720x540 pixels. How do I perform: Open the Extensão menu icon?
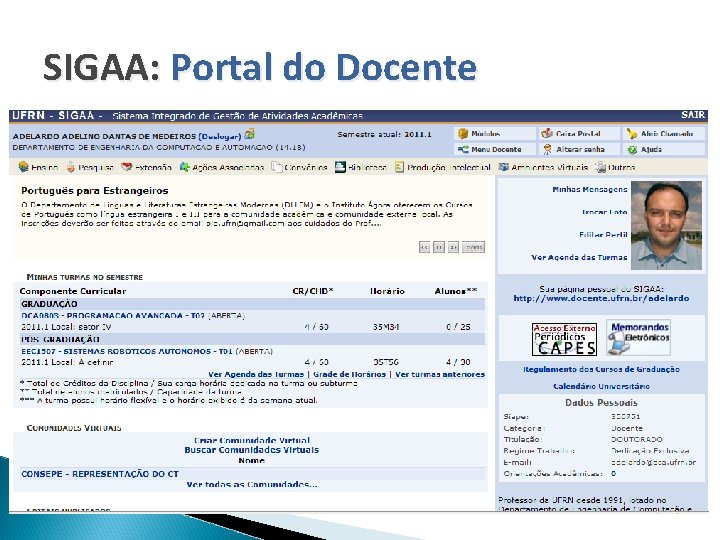[x=127, y=167]
